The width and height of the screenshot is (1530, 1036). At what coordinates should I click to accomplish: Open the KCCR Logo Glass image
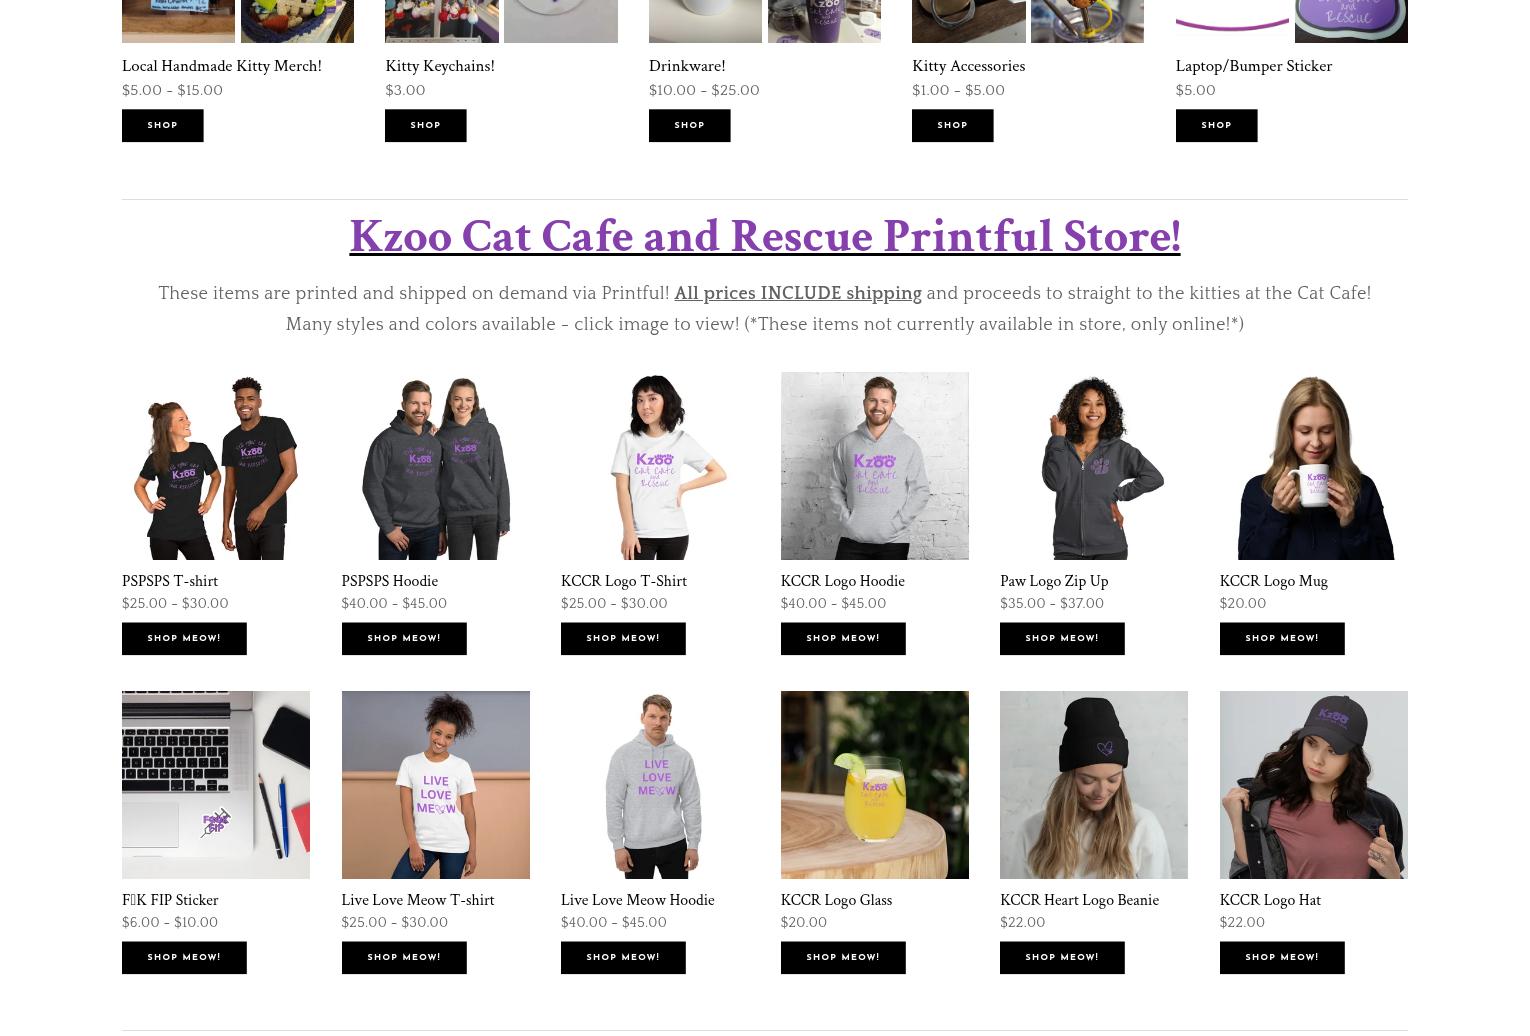874,784
